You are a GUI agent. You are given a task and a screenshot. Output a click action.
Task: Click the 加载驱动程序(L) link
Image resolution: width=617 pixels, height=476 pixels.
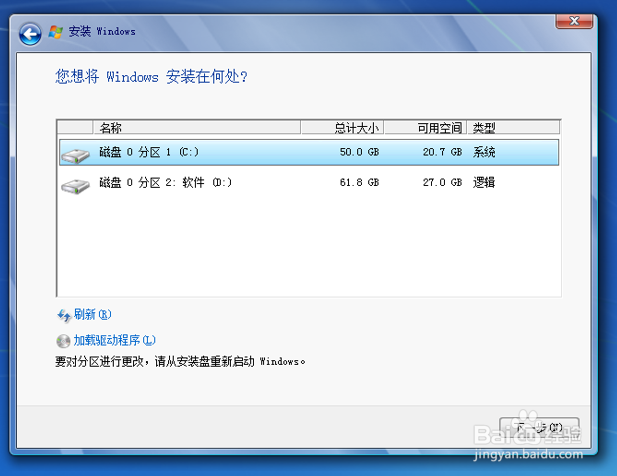pos(115,340)
